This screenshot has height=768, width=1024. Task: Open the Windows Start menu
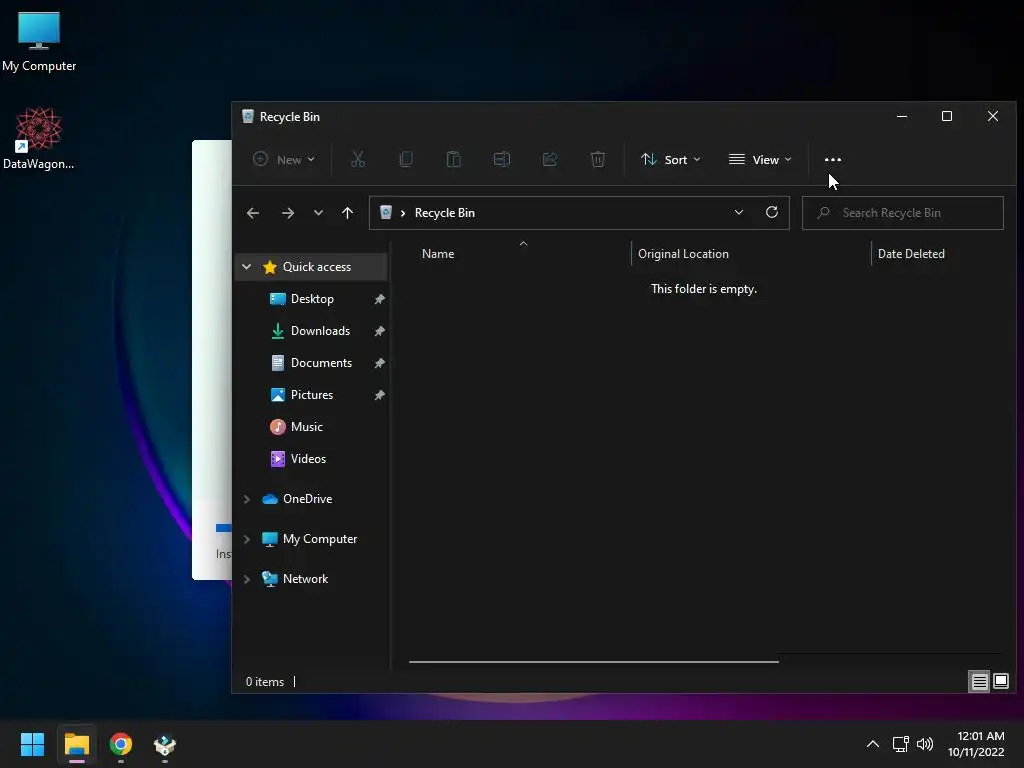coord(32,744)
